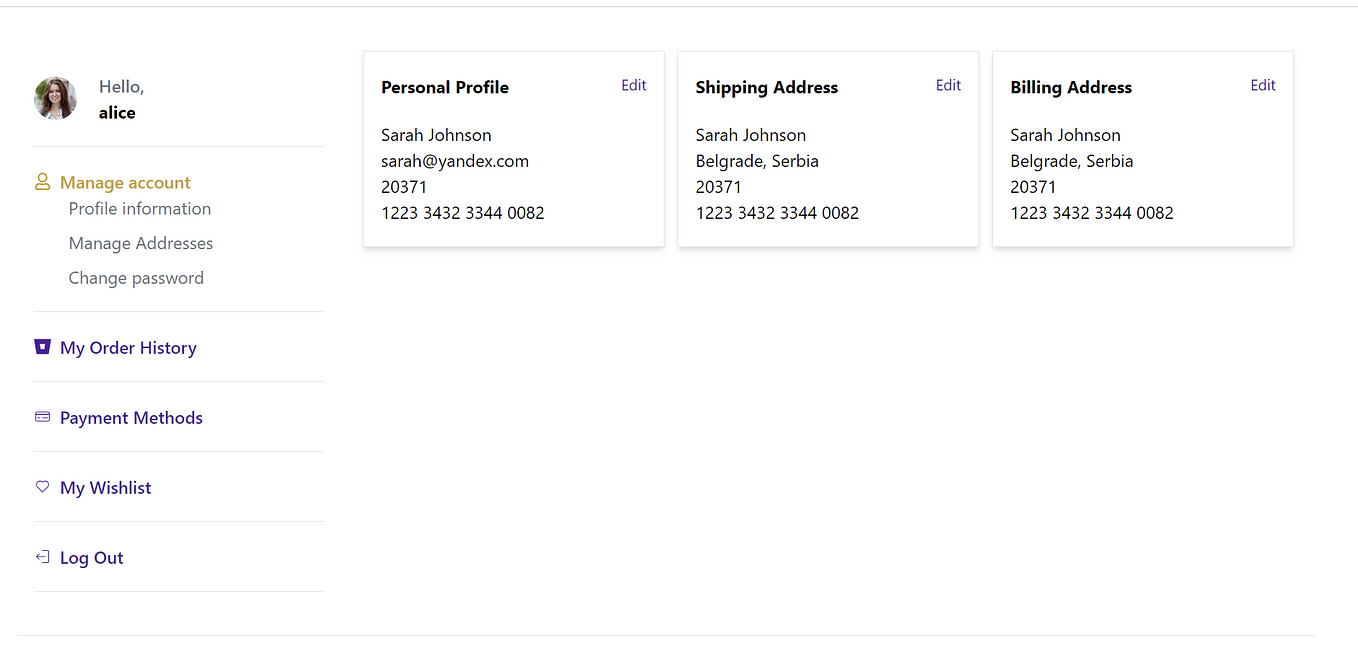The image size is (1358, 665).
Task: Edit the Shipping Address card
Action: pos(948,86)
